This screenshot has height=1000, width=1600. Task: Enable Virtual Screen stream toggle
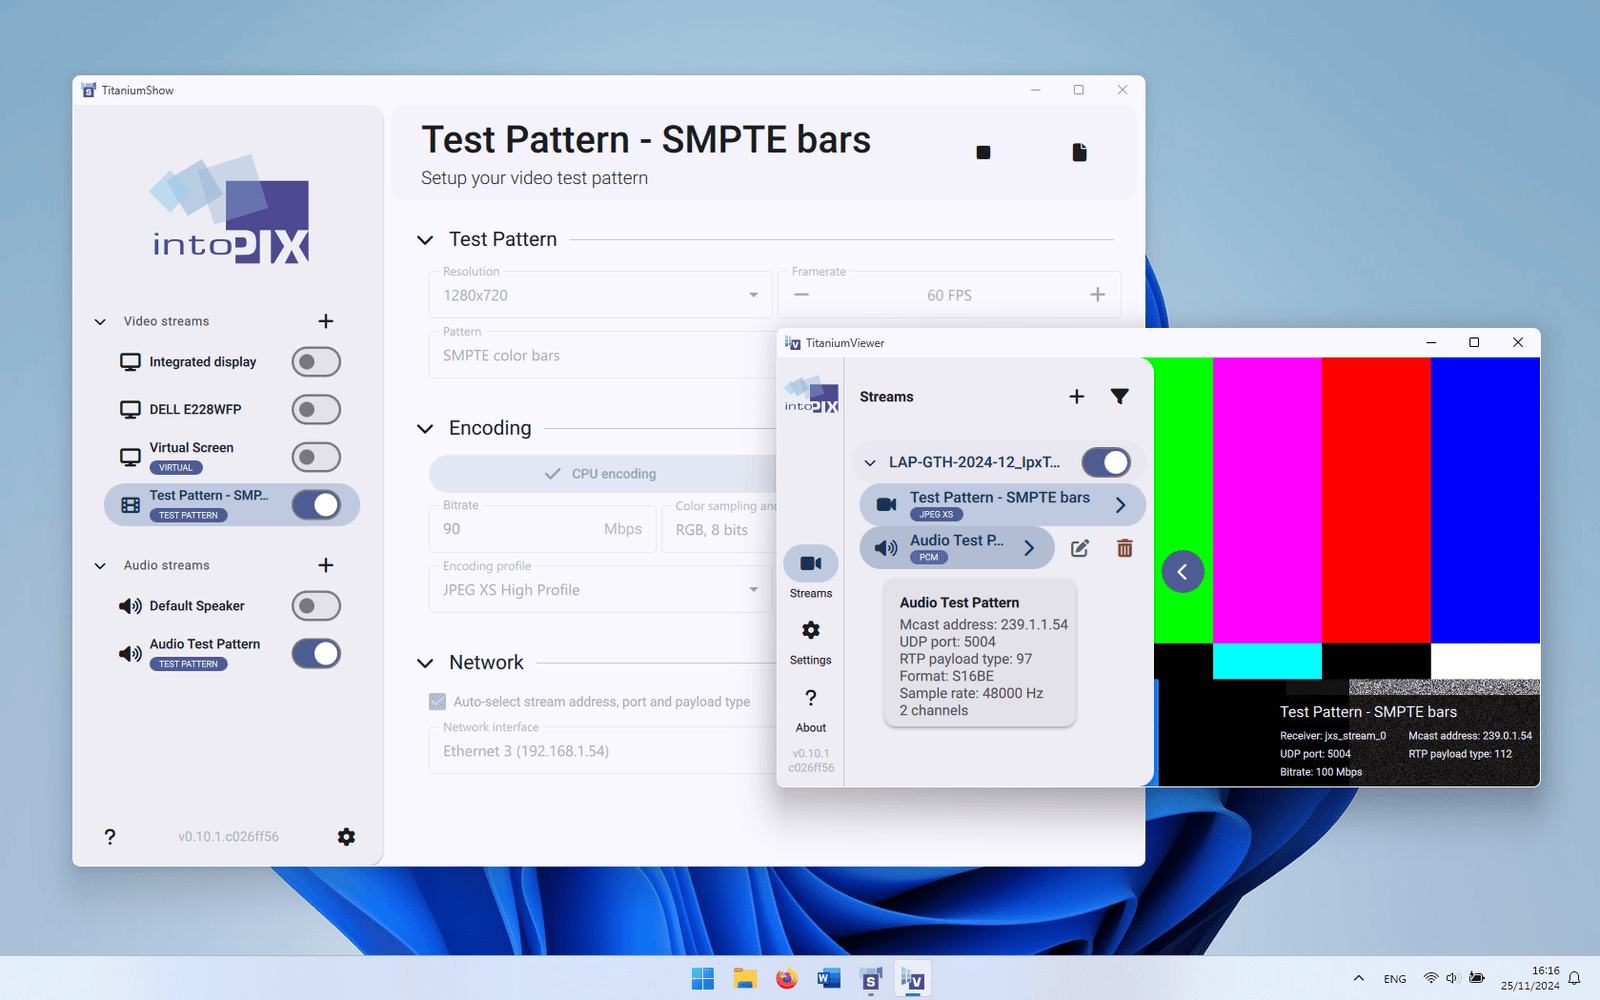tap(316, 457)
